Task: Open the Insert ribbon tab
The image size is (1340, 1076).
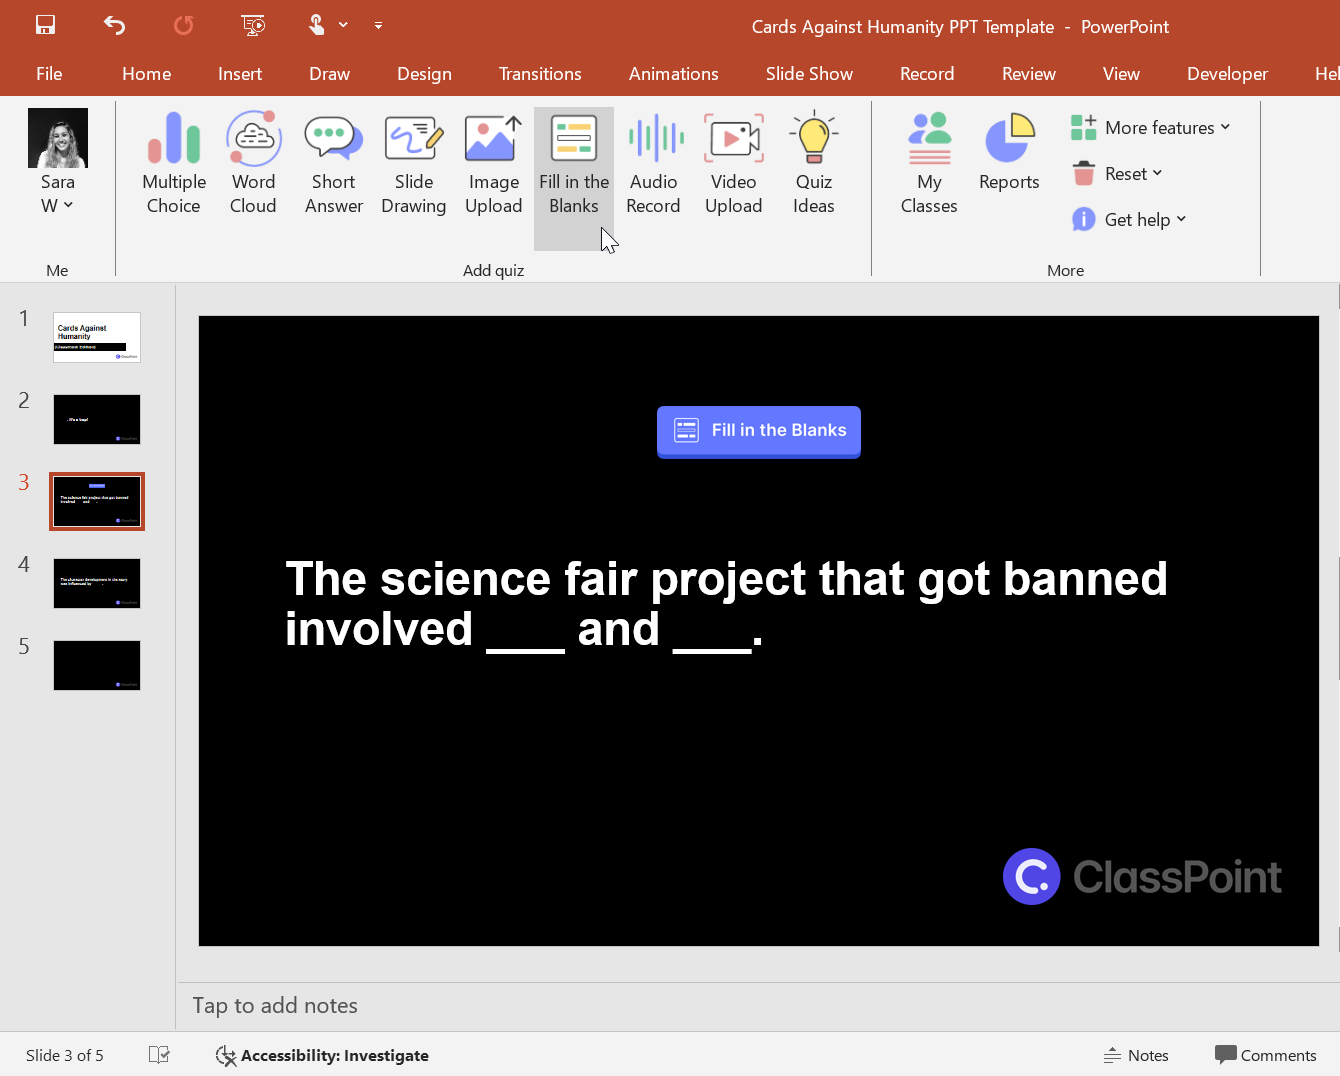Action: coord(240,74)
